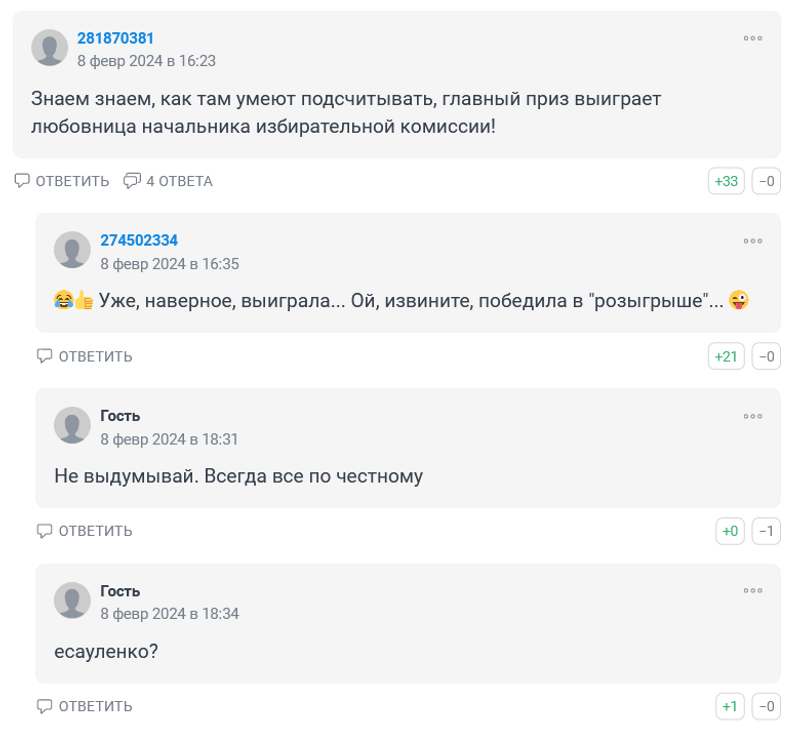Open profile link of username 281870381
Image resolution: width=800 pixels, height=731 pixels.
click(x=115, y=38)
